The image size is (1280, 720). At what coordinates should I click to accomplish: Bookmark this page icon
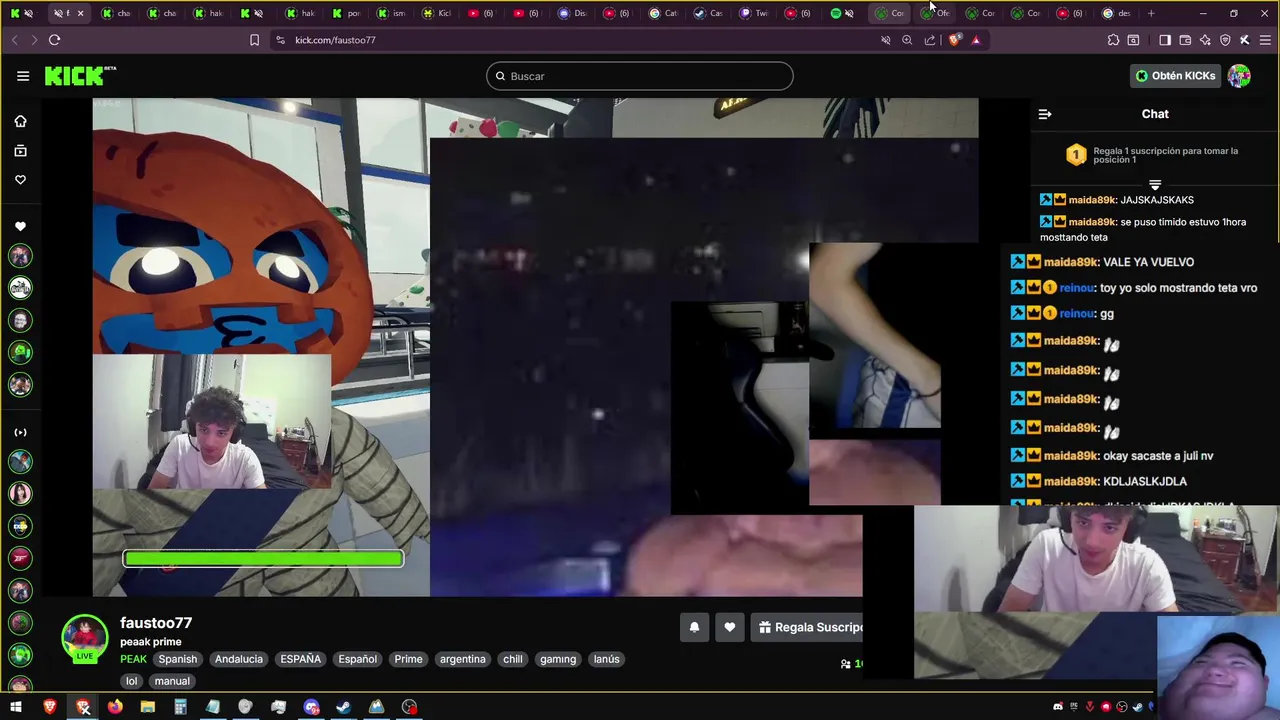point(254,40)
